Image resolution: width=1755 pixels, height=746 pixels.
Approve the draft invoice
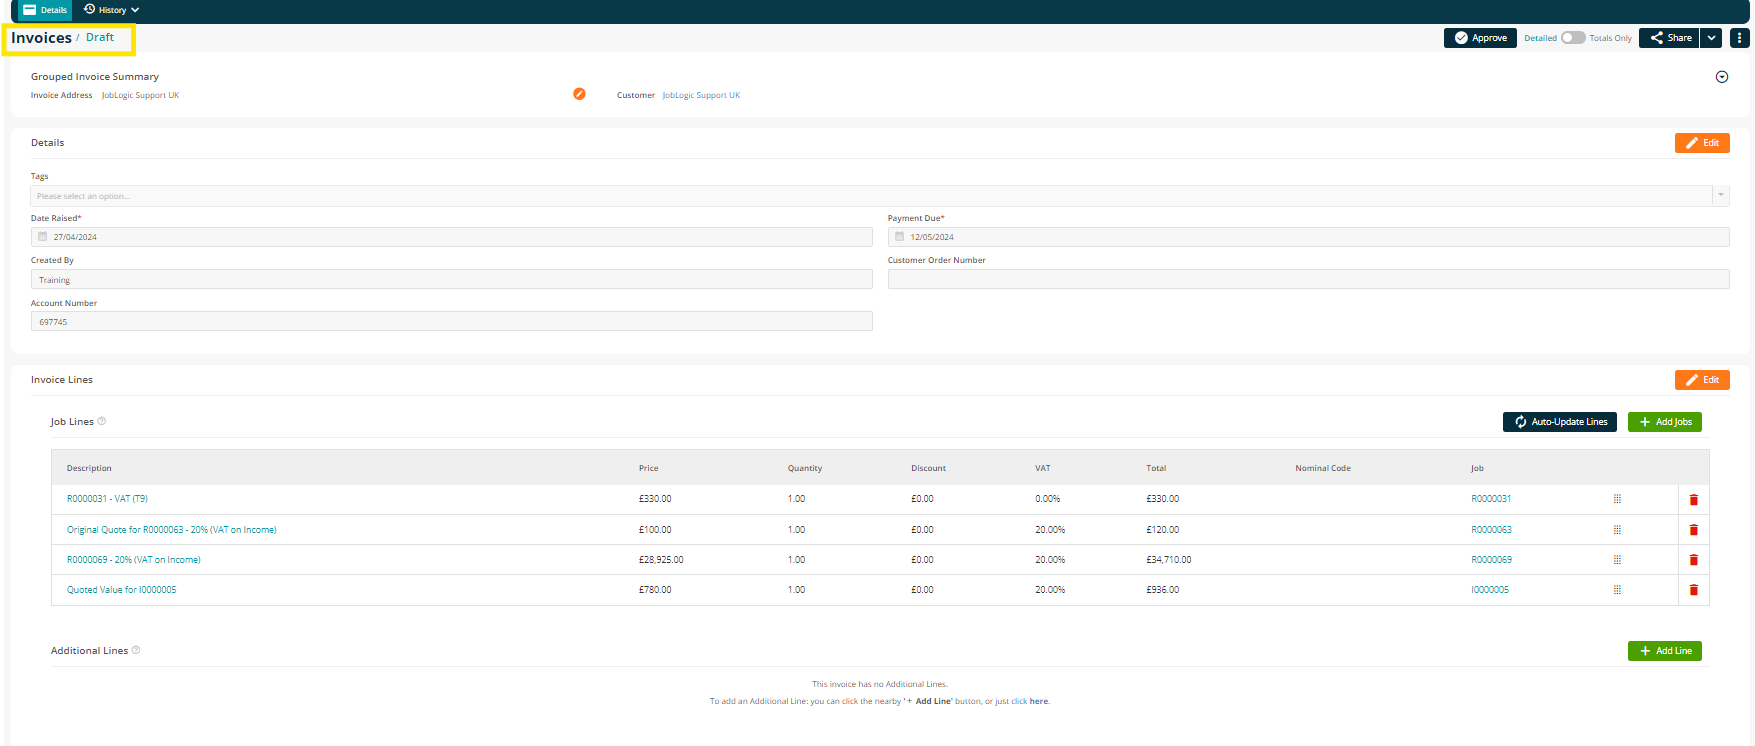[x=1480, y=38]
